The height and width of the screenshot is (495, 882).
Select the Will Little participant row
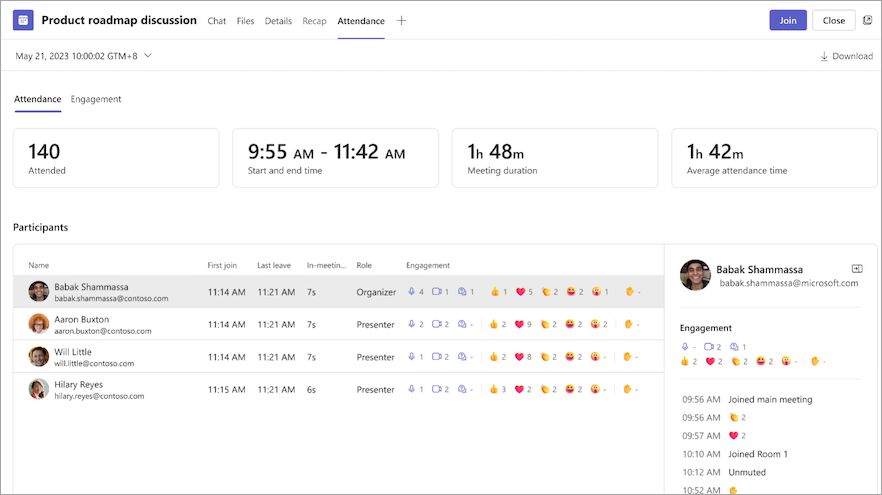click(x=300, y=357)
